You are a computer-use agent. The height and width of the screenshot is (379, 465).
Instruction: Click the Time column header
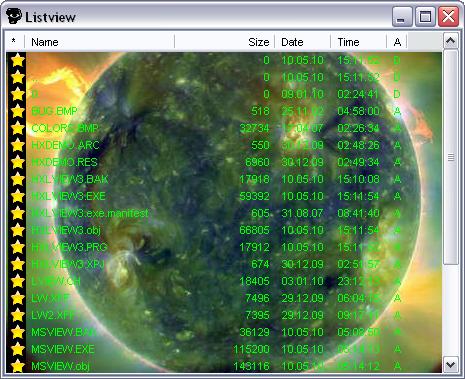pyautogui.click(x=359, y=42)
